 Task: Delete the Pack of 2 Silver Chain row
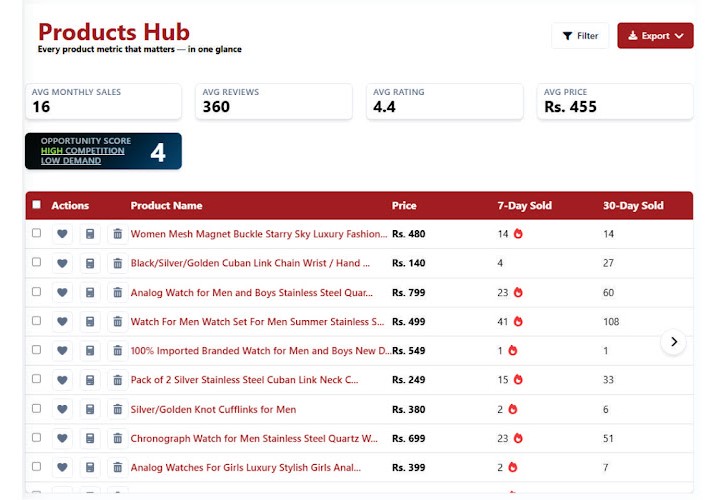point(118,380)
